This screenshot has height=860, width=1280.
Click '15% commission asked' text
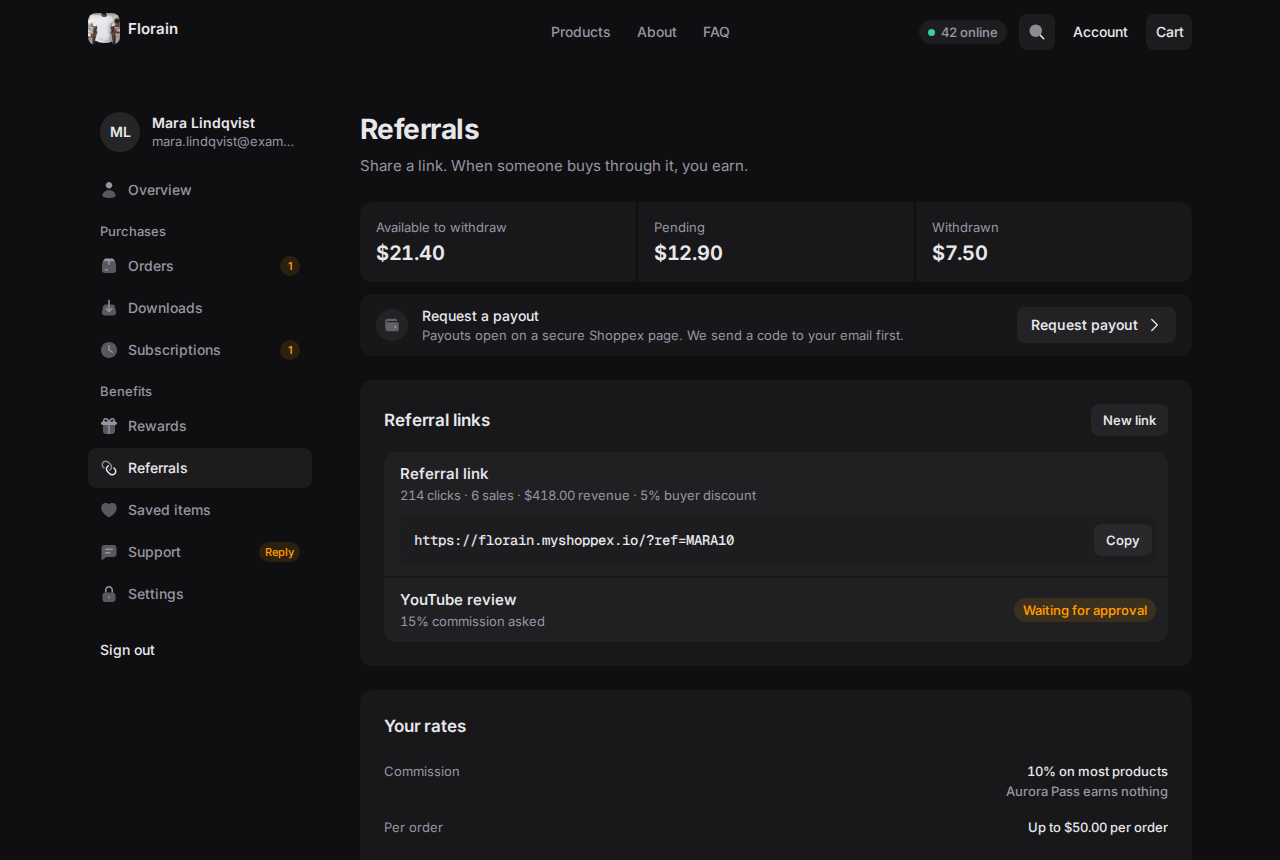[x=472, y=622]
